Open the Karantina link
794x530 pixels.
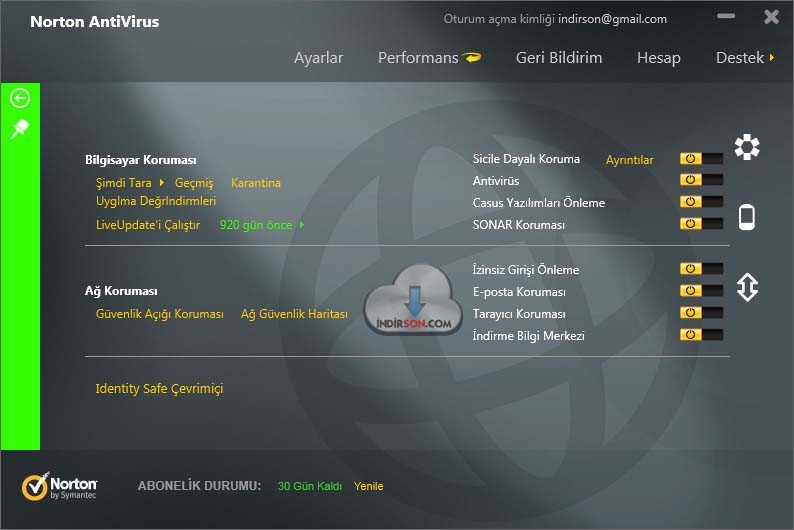tap(256, 183)
